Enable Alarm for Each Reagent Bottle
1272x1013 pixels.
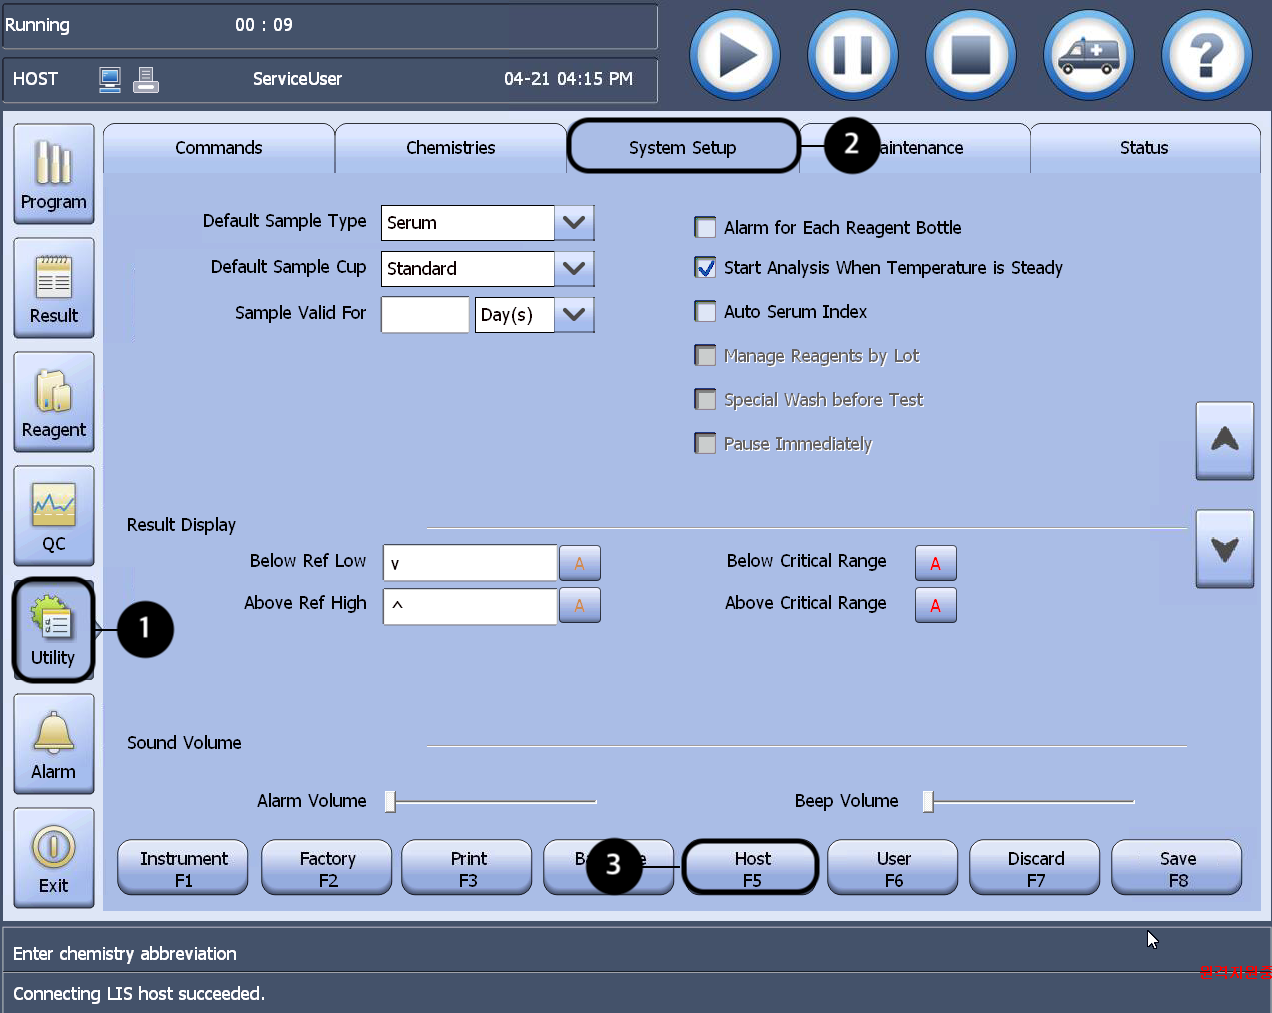point(706,227)
